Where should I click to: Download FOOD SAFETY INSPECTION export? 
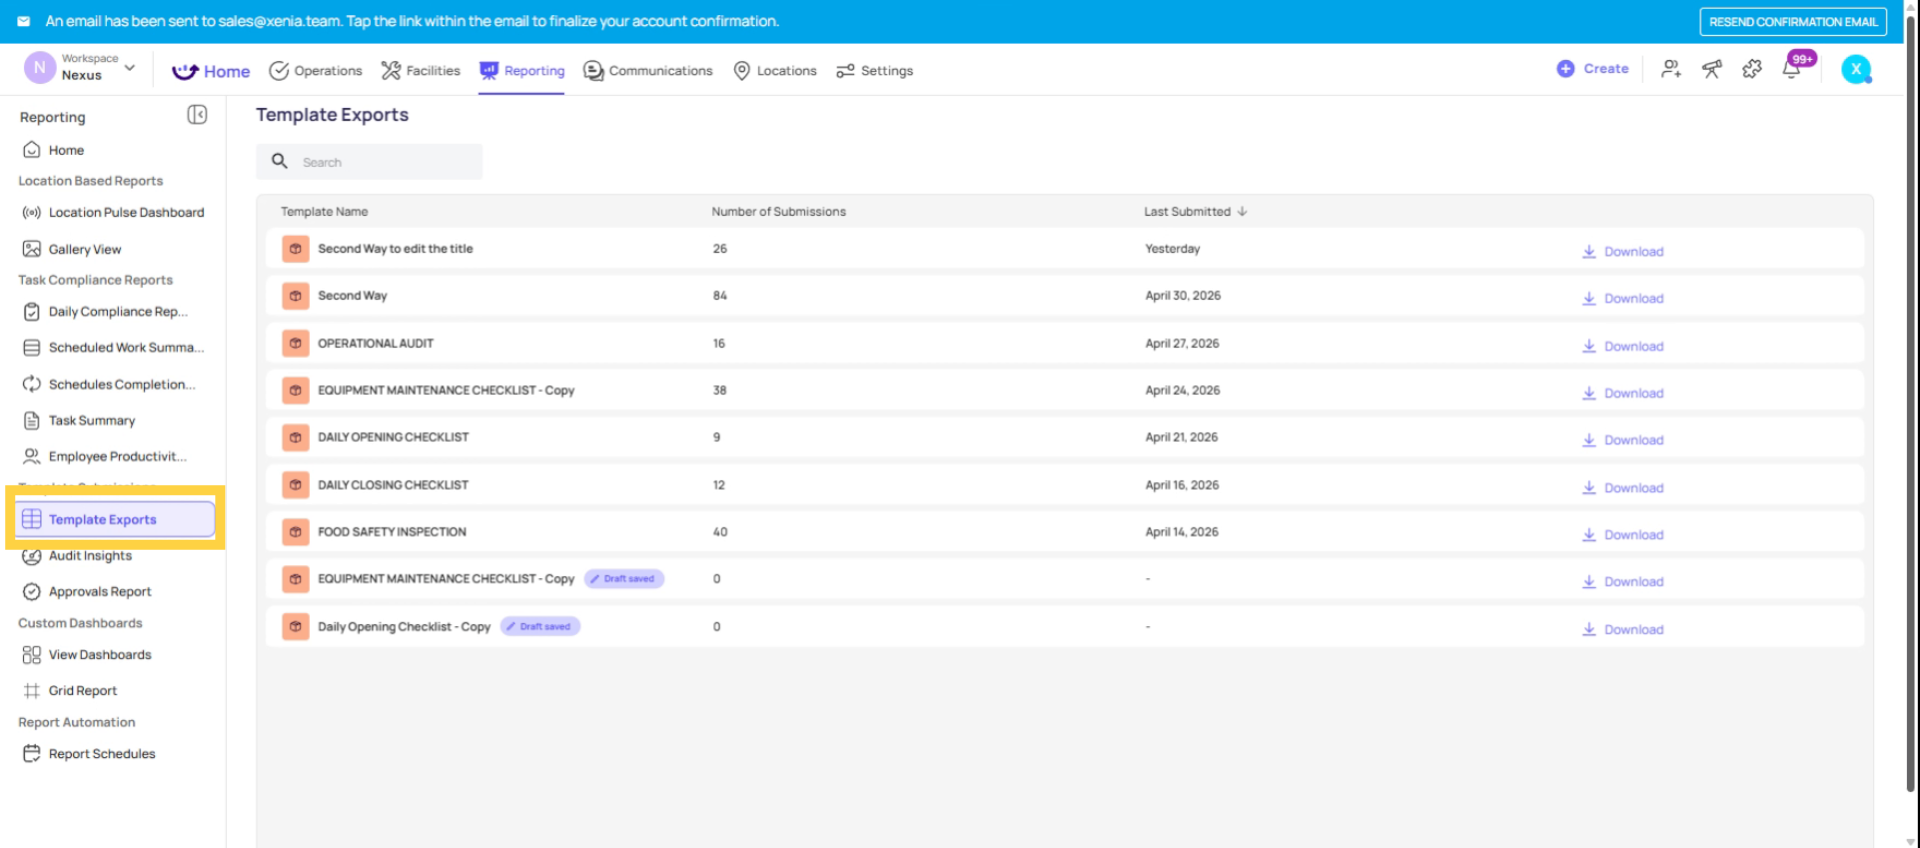coord(1623,535)
